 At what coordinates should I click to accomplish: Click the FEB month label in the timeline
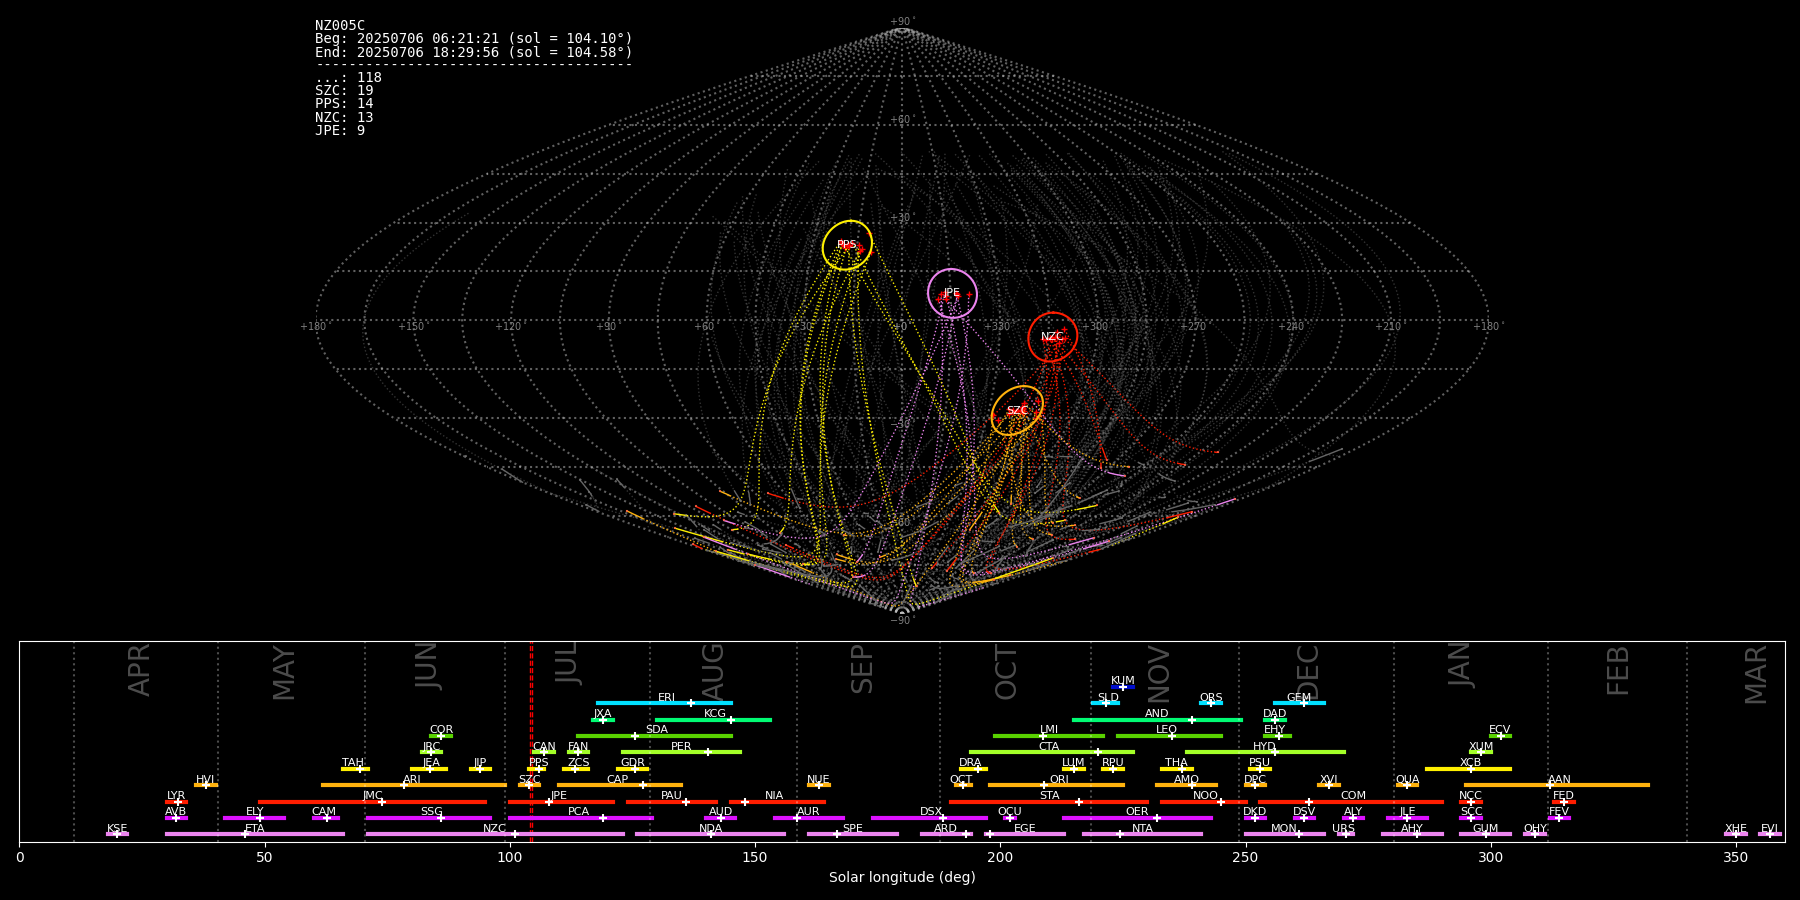[1618, 670]
